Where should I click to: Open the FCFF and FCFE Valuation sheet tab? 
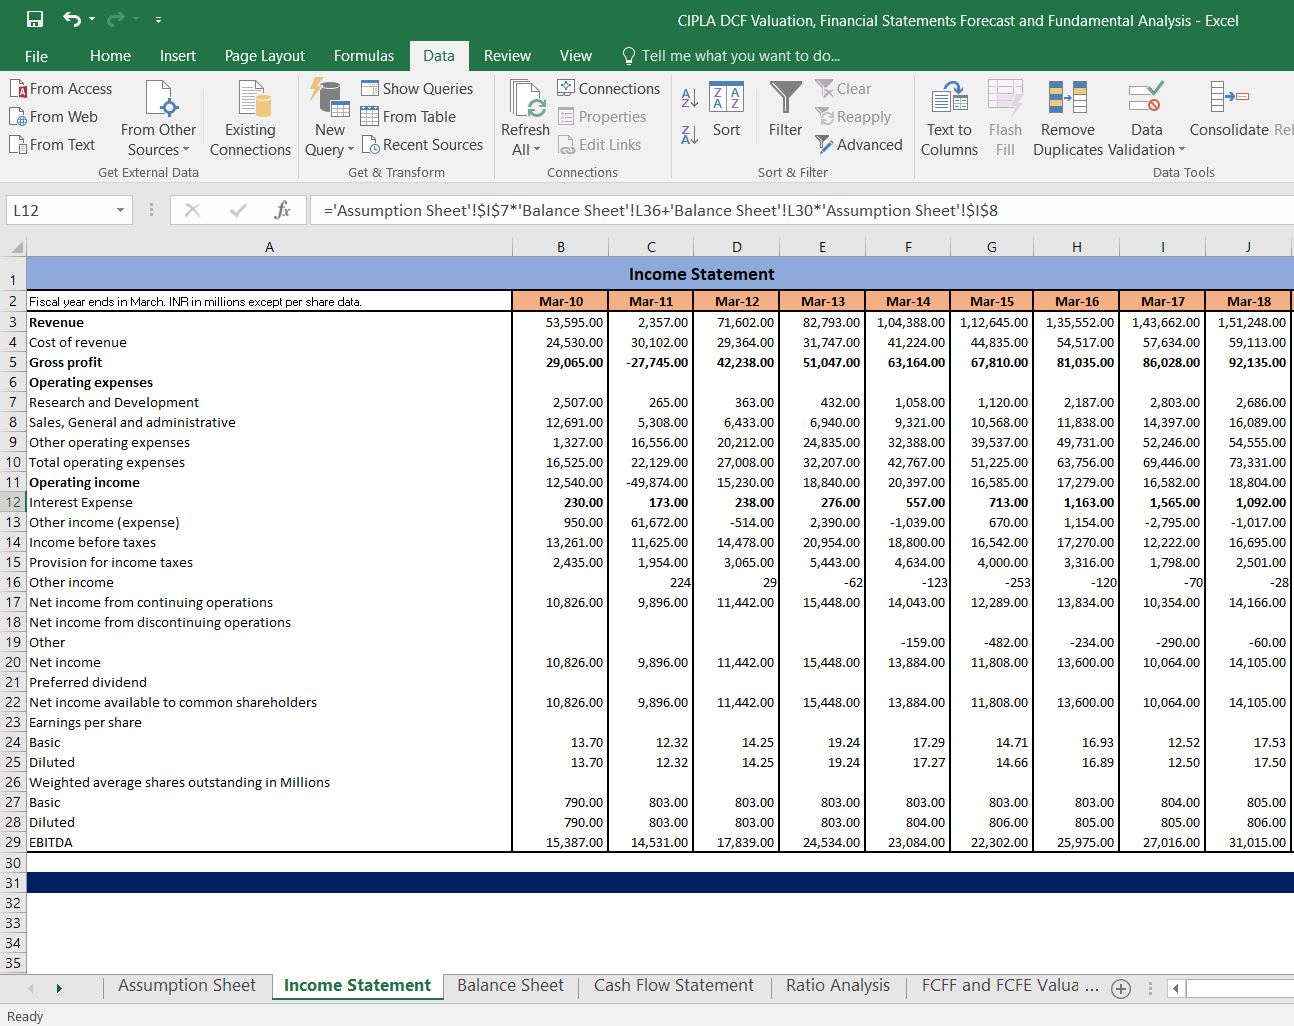pyautogui.click(x=1010, y=985)
